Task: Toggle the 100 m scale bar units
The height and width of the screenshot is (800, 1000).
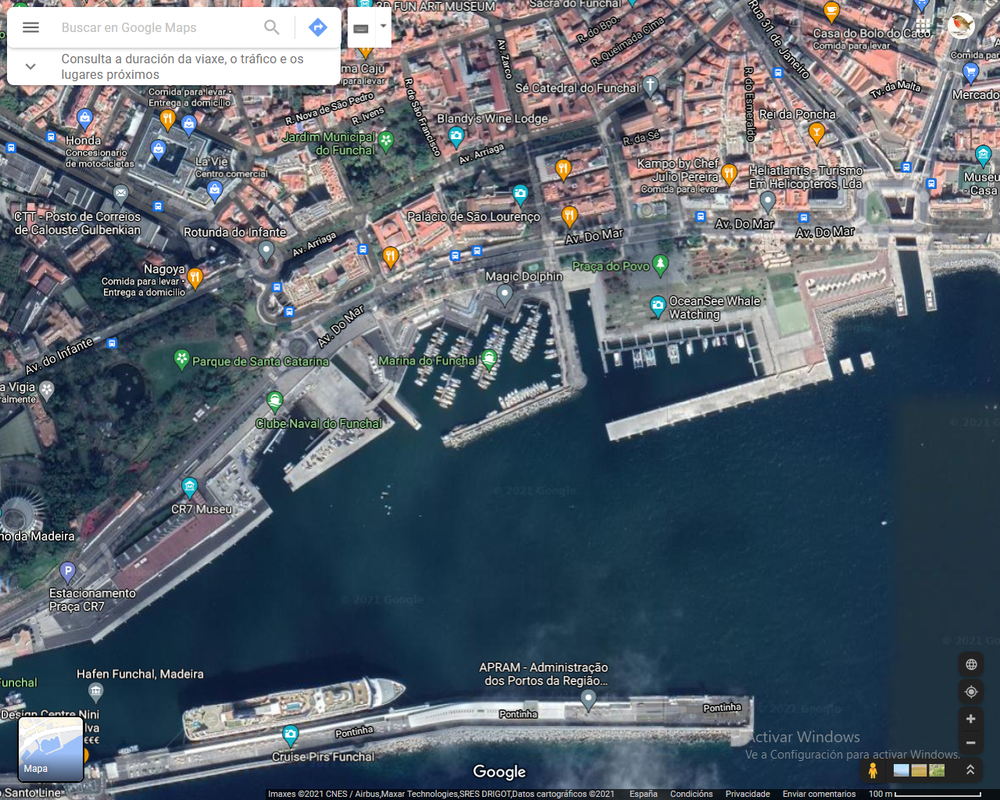Action: tap(925, 794)
